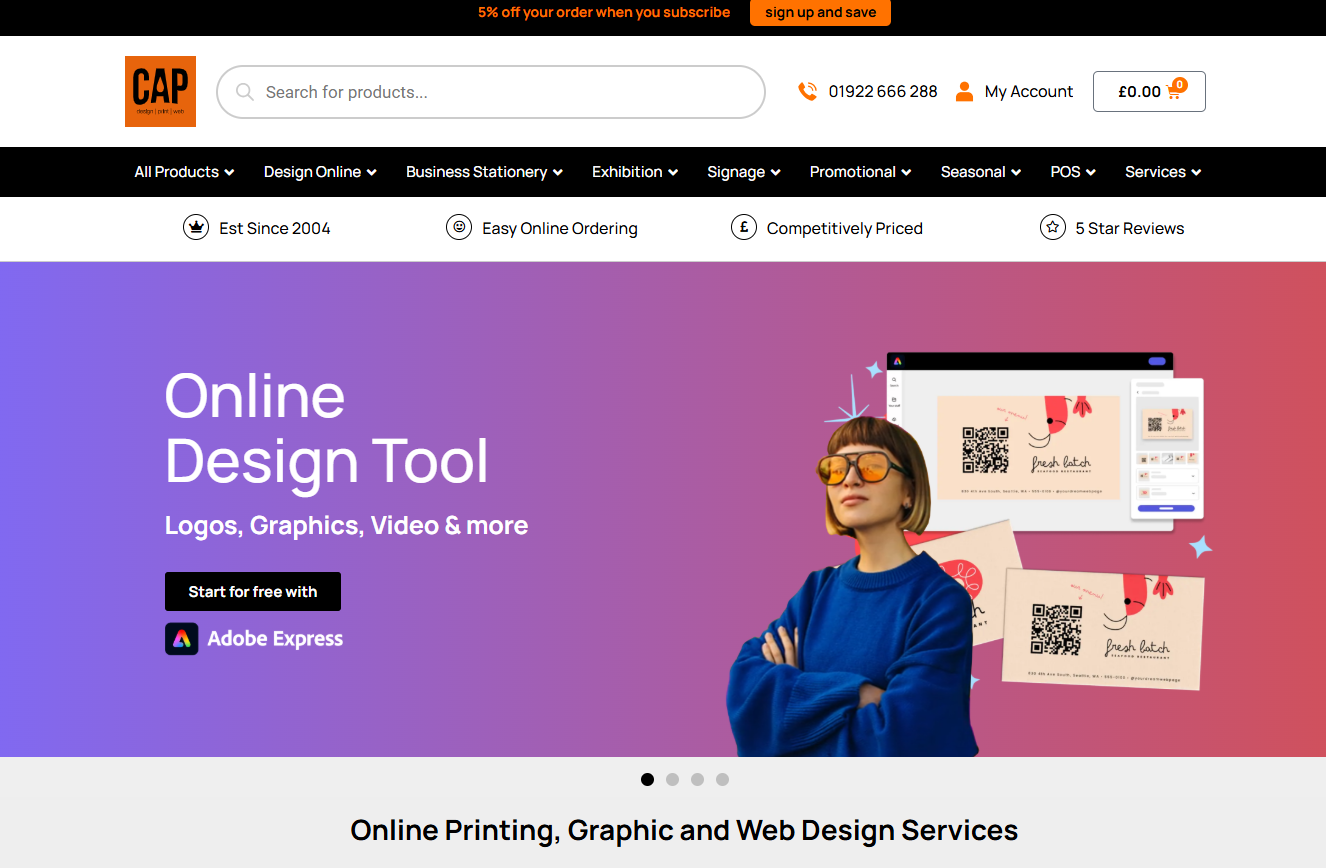The height and width of the screenshot is (868, 1326).
Task: Focus the Search for products field
Action: [x=500, y=92]
